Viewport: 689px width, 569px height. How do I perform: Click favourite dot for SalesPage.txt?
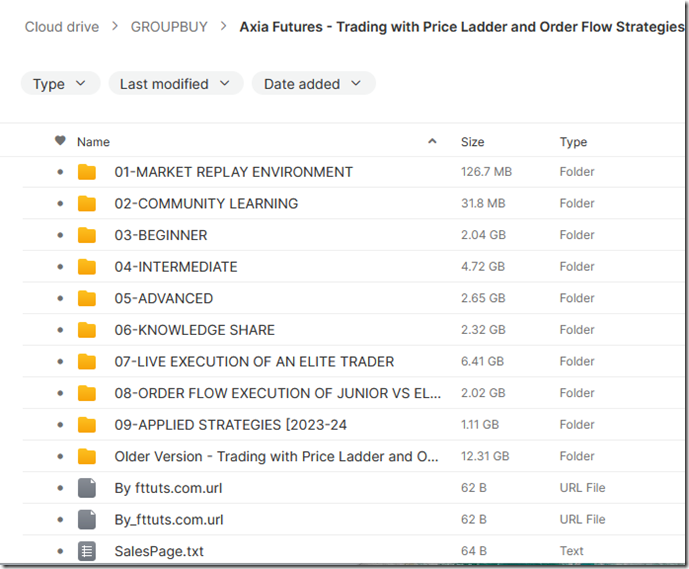click(60, 551)
